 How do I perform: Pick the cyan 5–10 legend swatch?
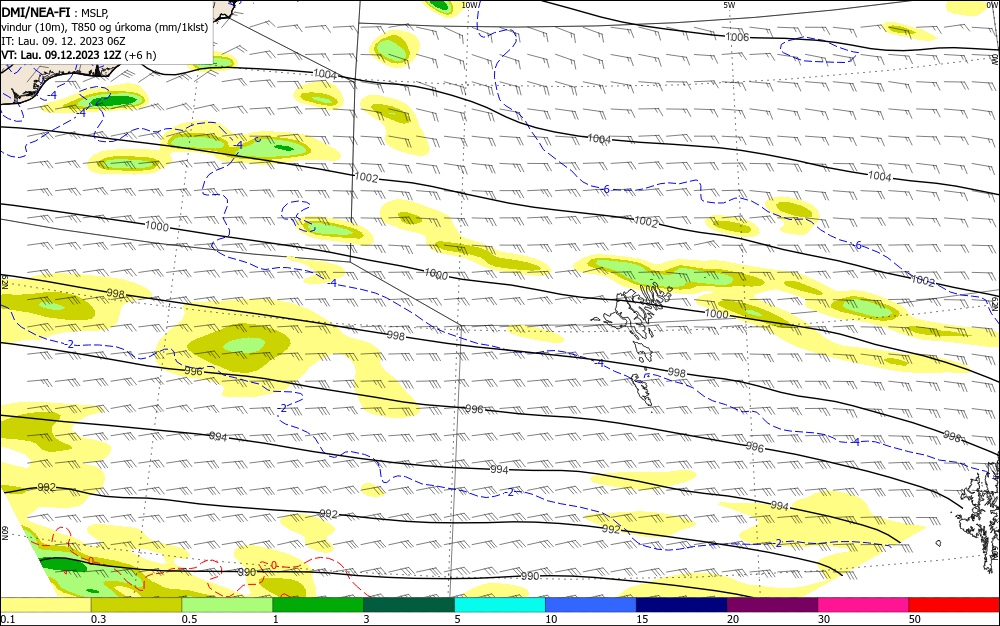pyautogui.click(x=500, y=605)
